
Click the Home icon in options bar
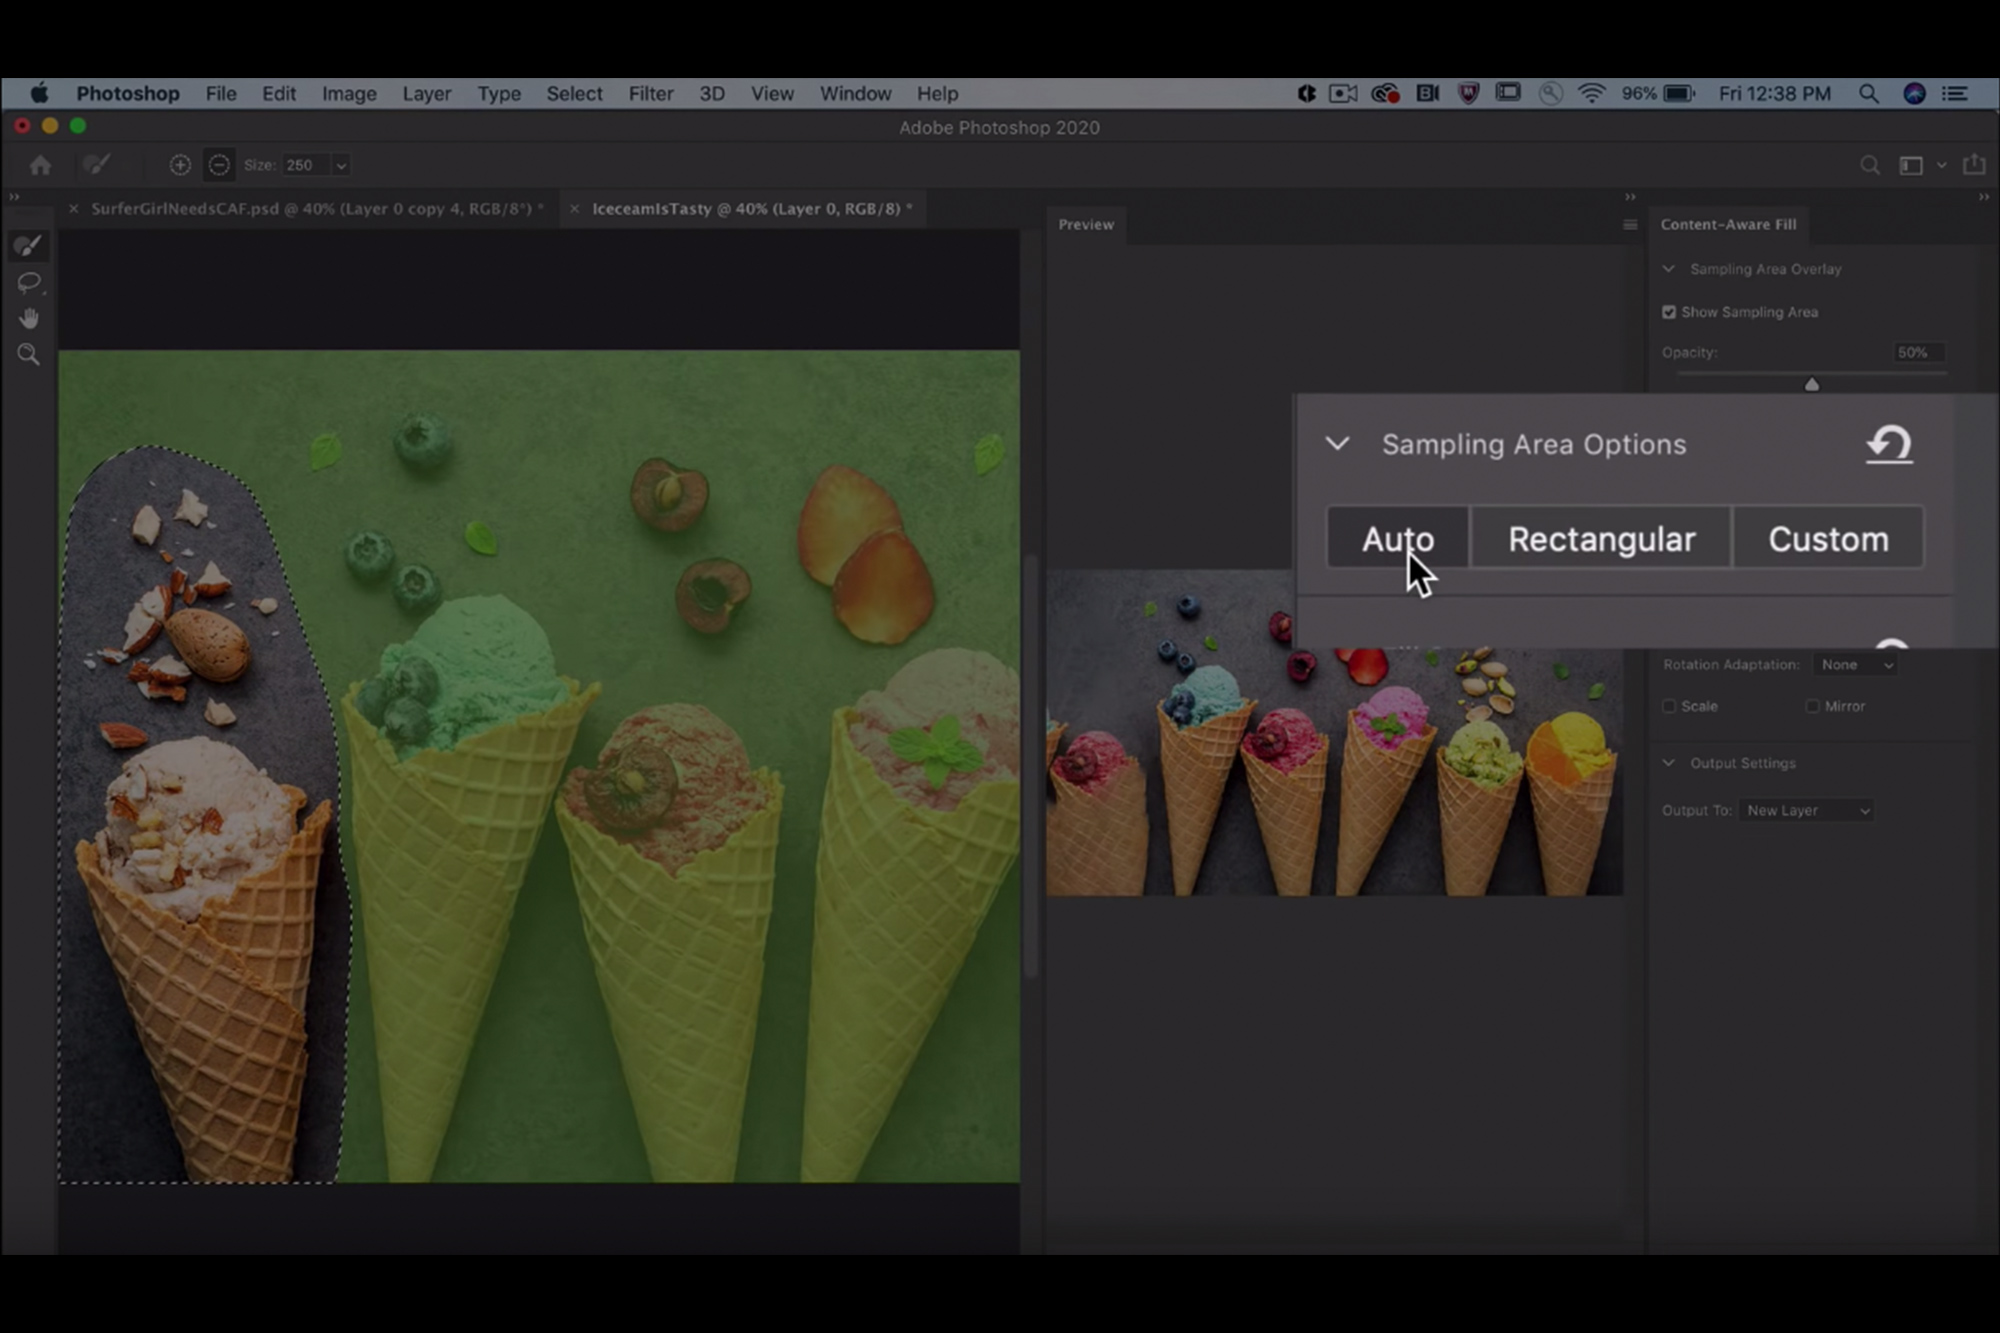click(40, 165)
